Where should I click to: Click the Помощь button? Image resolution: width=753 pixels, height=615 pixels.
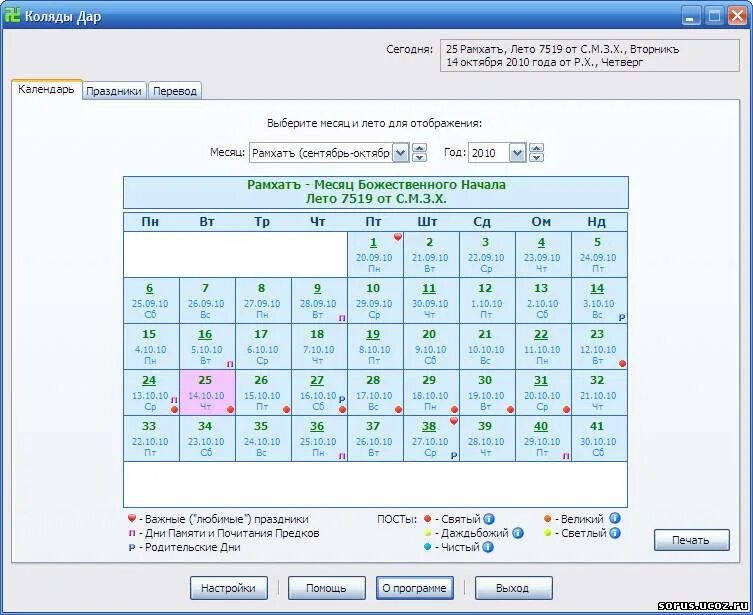coord(327,588)
